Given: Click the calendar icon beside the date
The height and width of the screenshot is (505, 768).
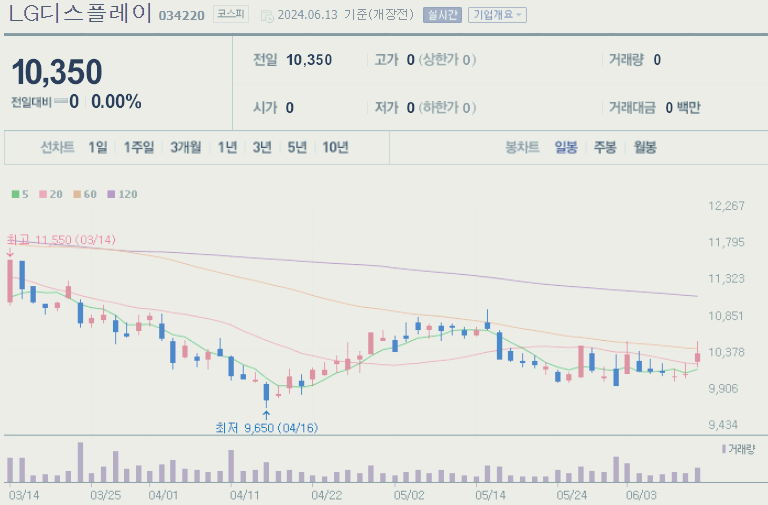Looking at the screenshot, I should pos(267,16).
